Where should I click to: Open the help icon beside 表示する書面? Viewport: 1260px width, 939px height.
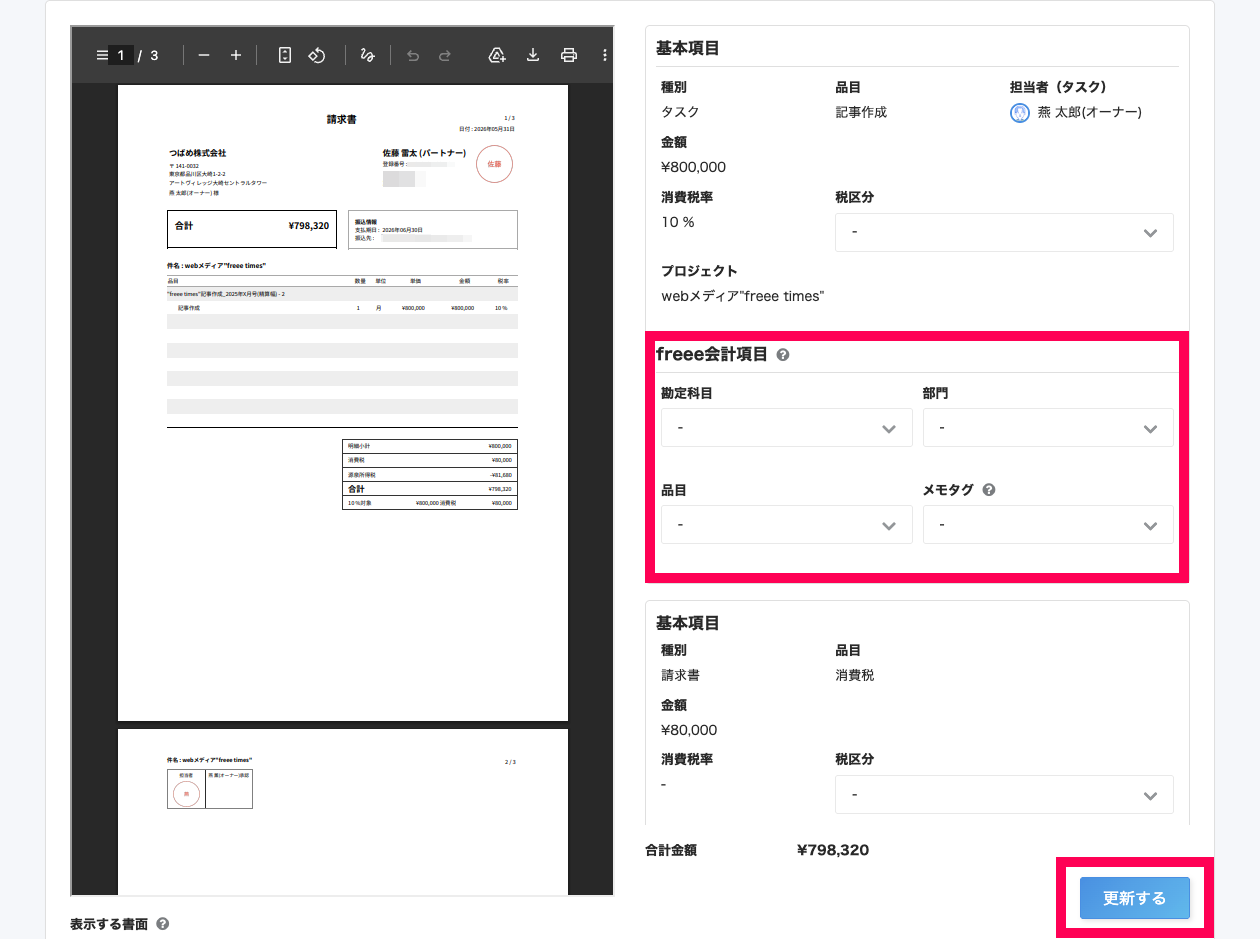coord(162,924)
